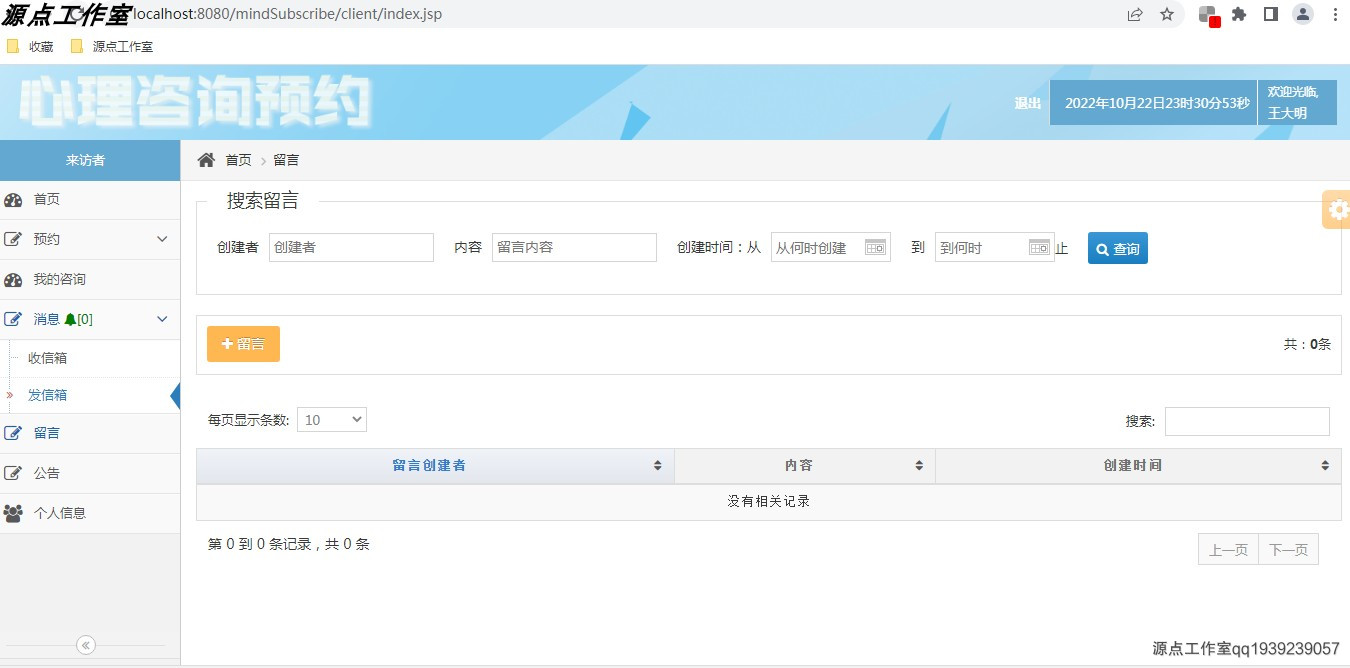The width and height of the screenshot is (1350, 668).
Task: Click the green bell icon next to 消息
Action: [73, 319]
